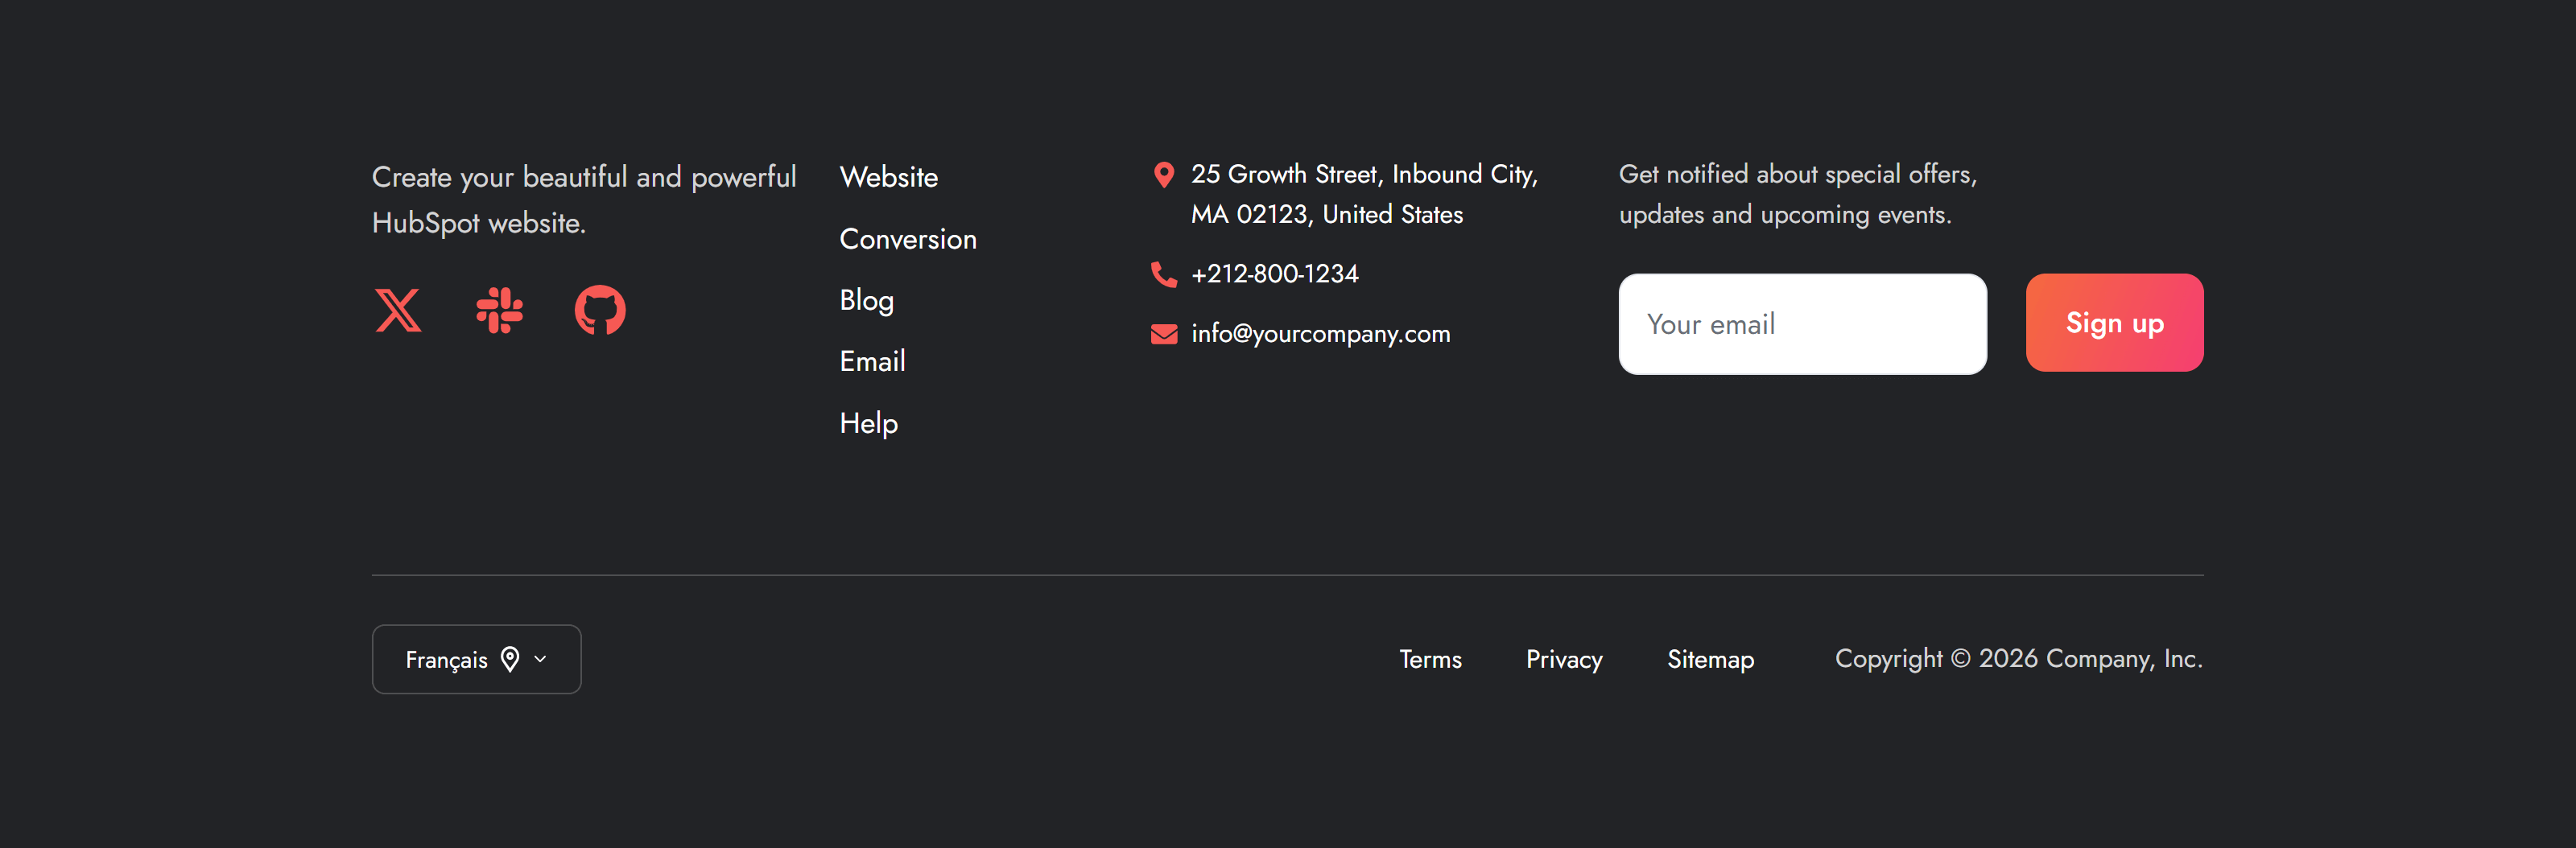The width and height of the screenshot is (2576, 848).
Task: Navigate to the Blog link
Action: coord(866,300)
